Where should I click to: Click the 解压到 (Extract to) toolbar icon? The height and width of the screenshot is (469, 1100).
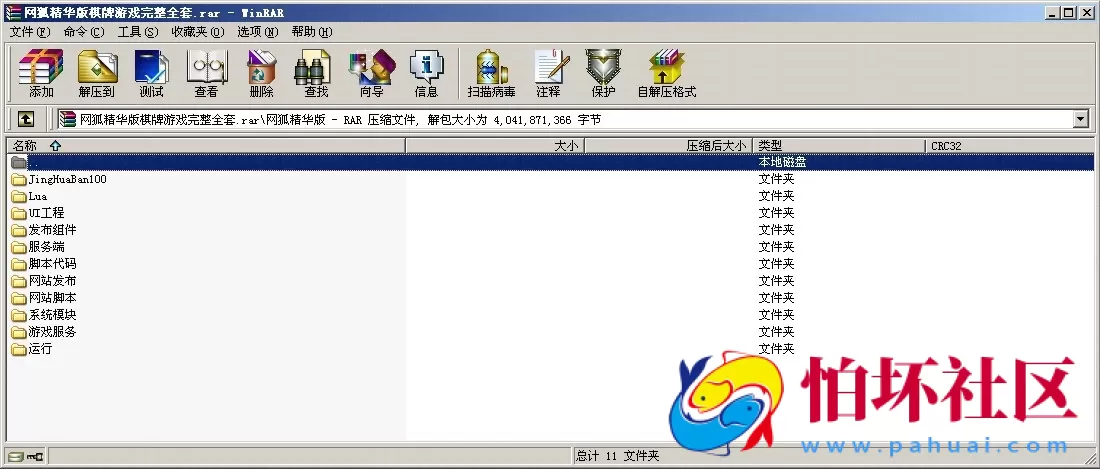click(x=97, y=73)
